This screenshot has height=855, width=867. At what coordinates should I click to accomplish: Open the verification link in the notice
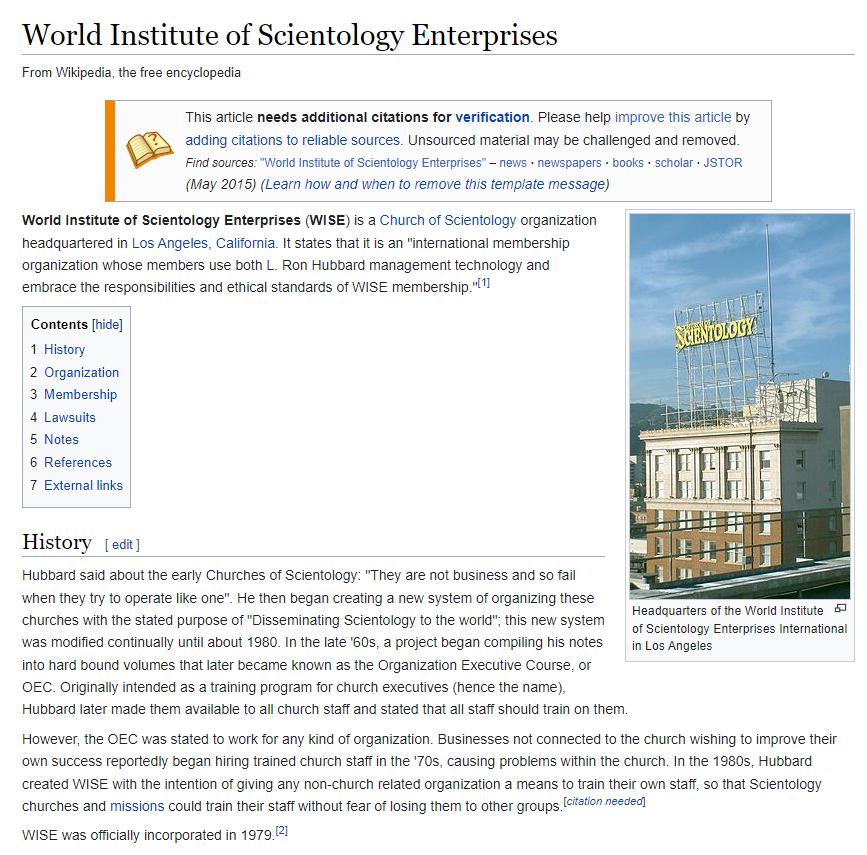pos(492,117)
